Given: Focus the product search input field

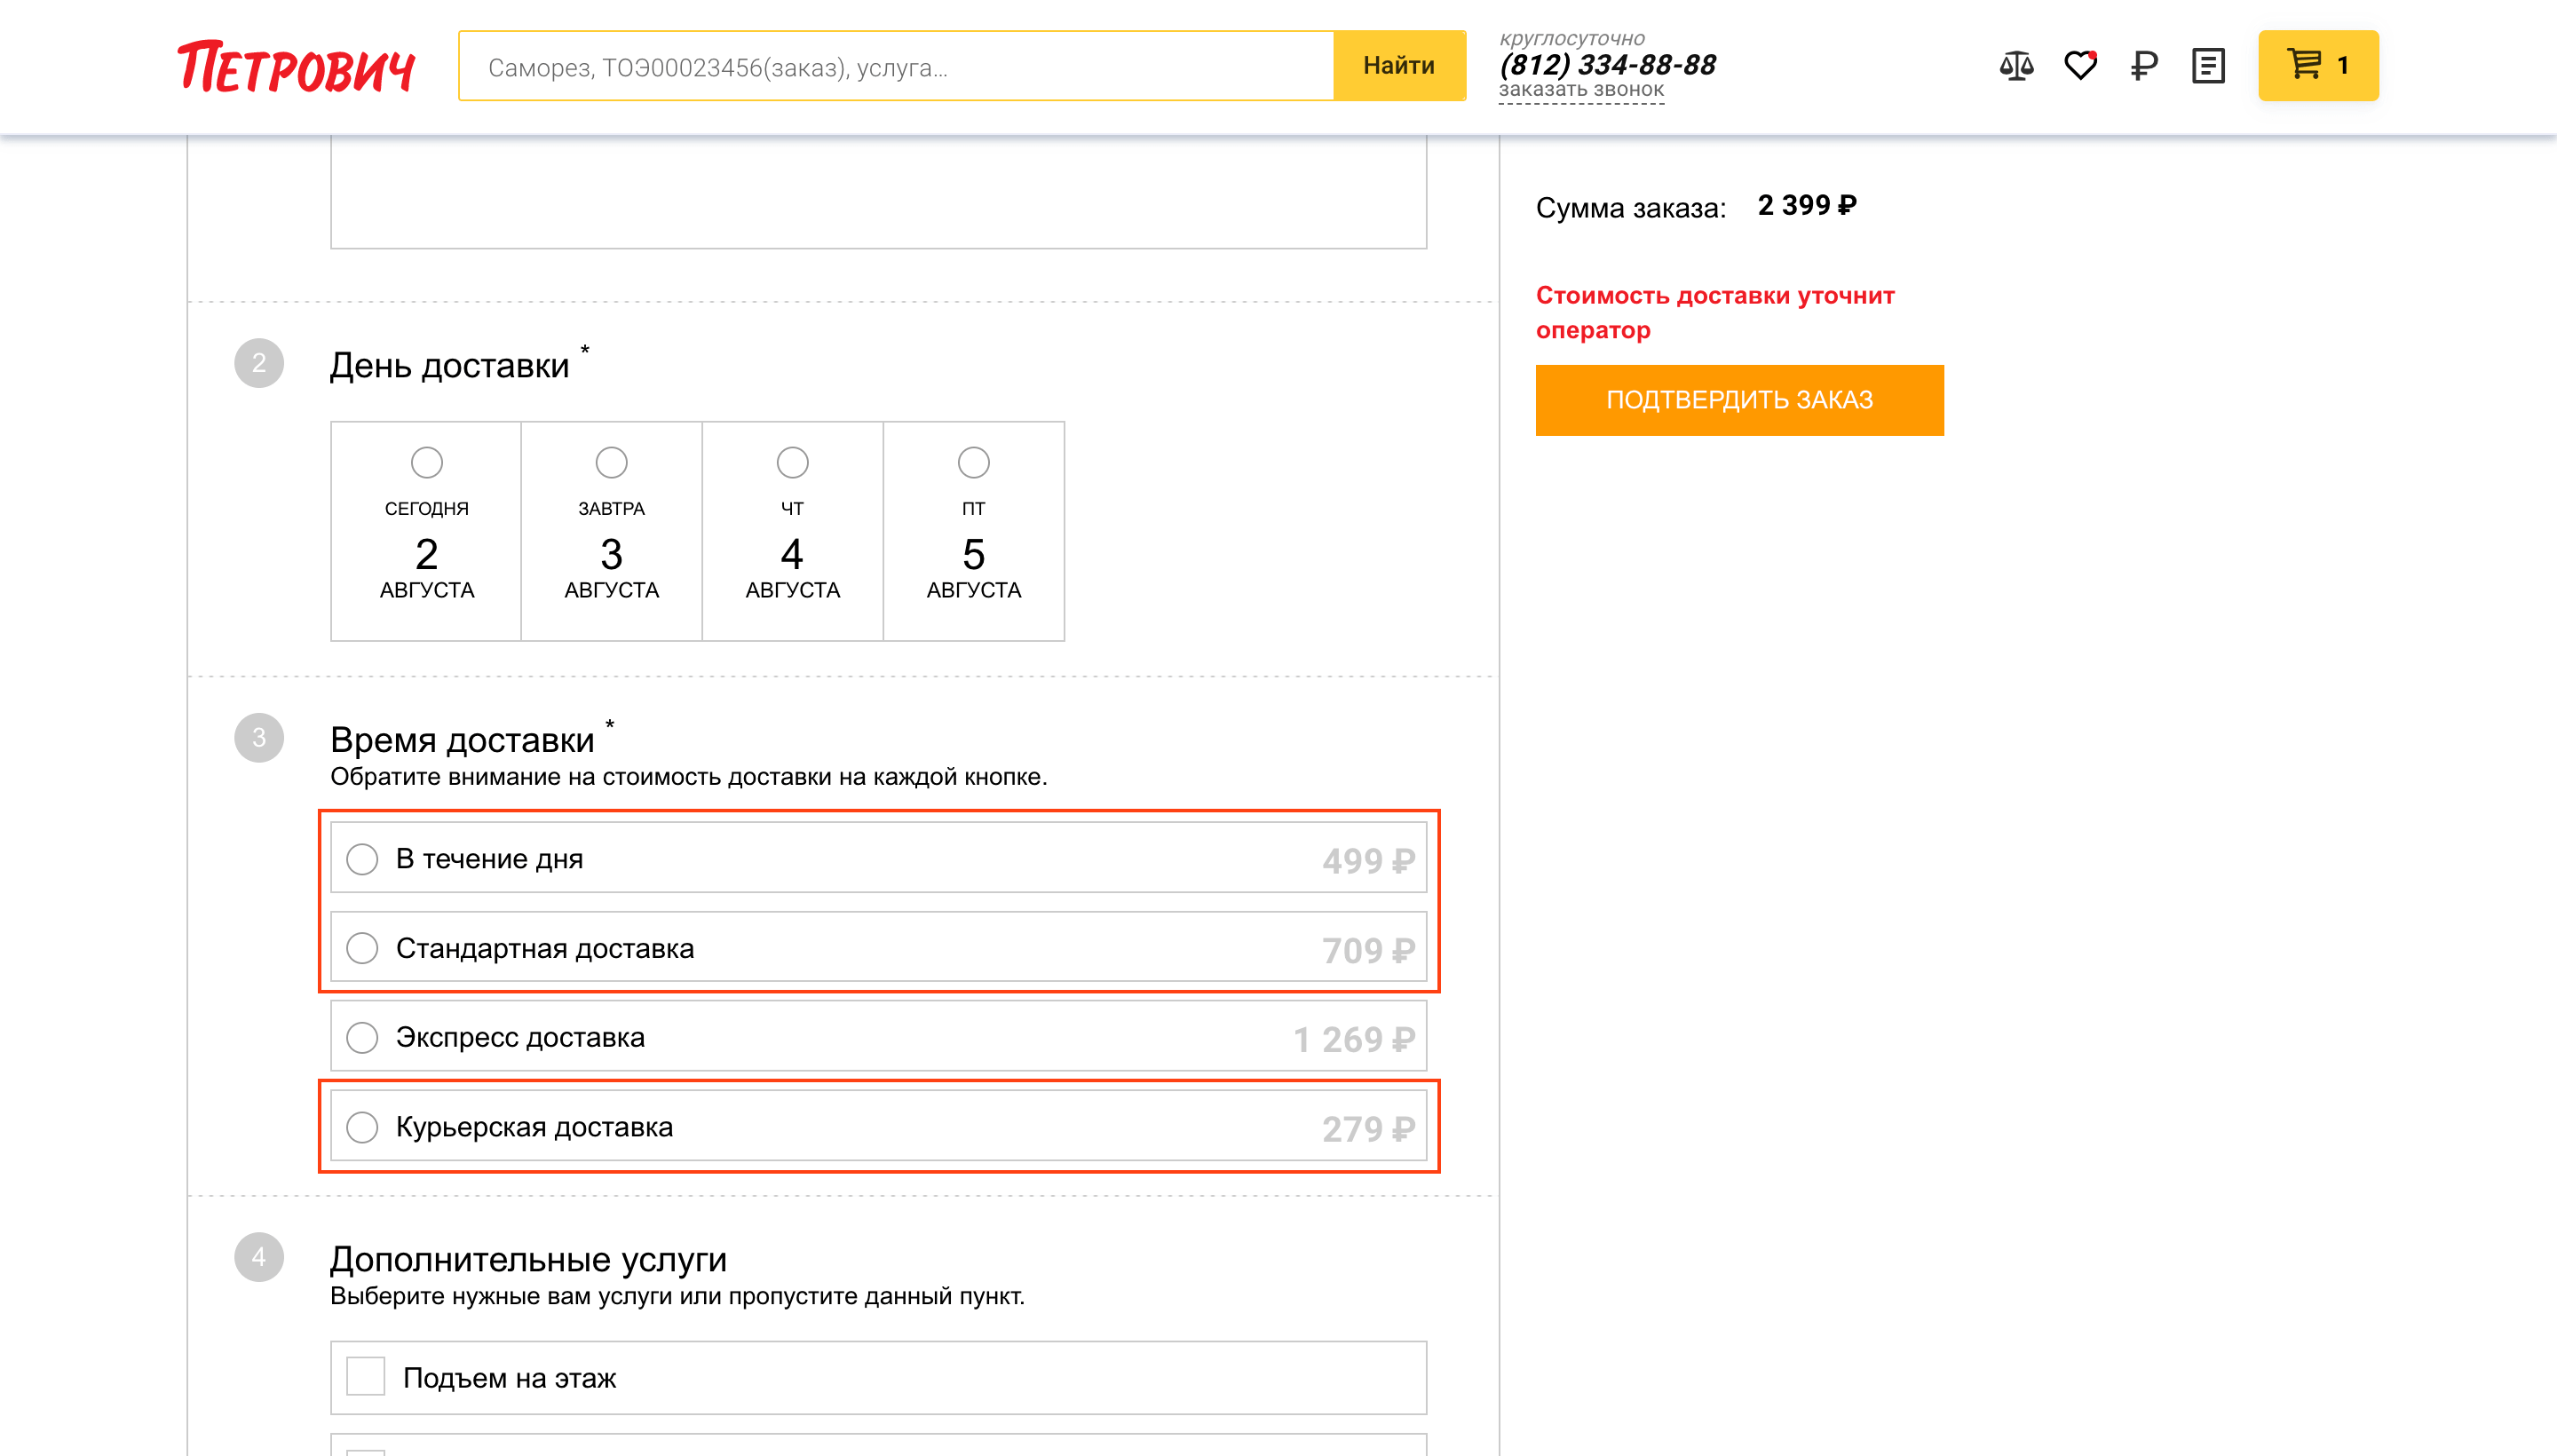Looking at the screenshot, I should click(x=896, y=66).
